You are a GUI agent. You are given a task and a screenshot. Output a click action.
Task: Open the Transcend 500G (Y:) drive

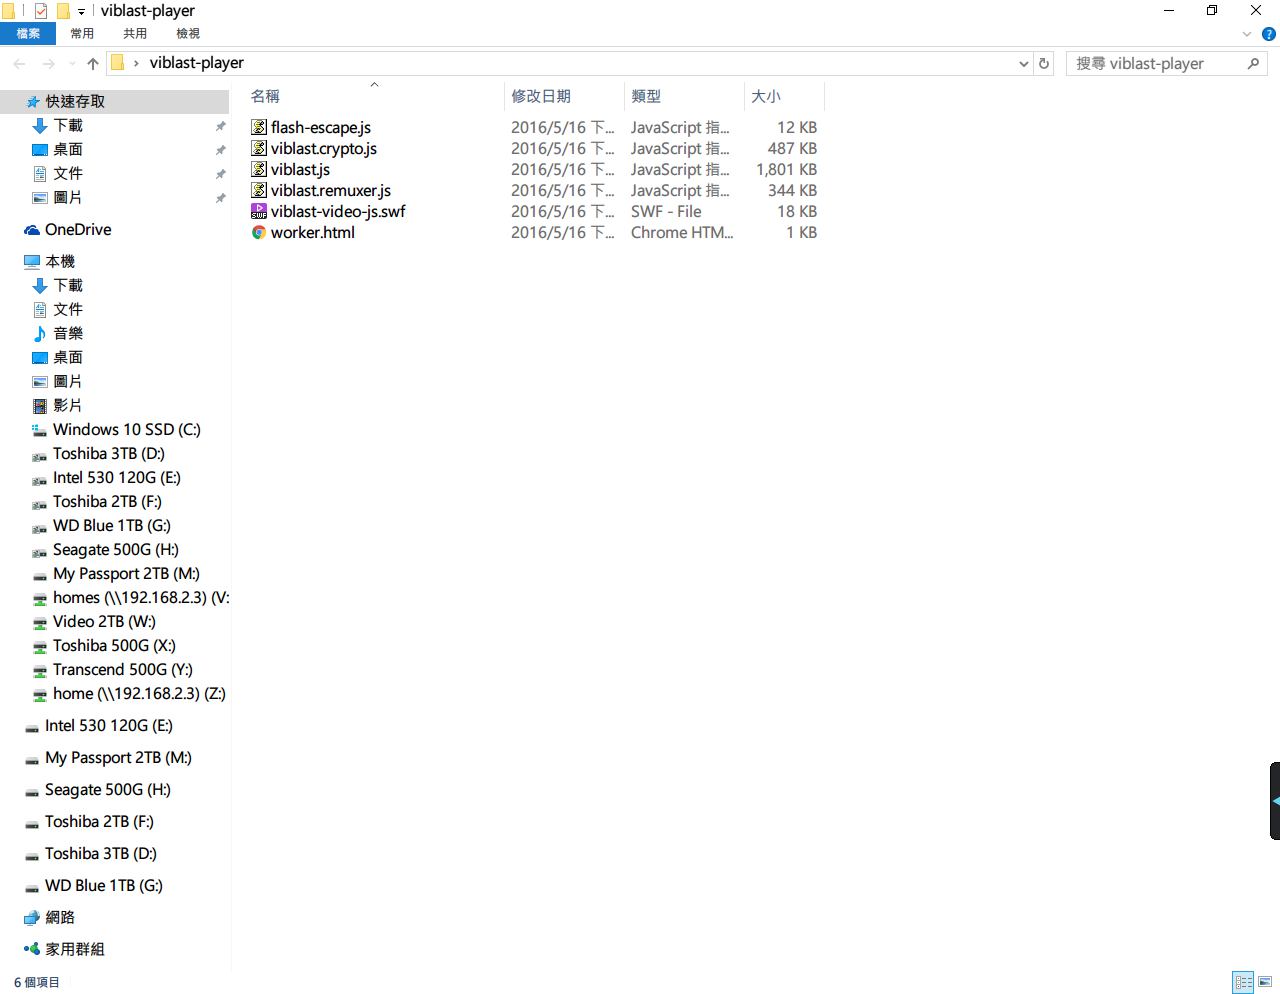pos(123,669)
